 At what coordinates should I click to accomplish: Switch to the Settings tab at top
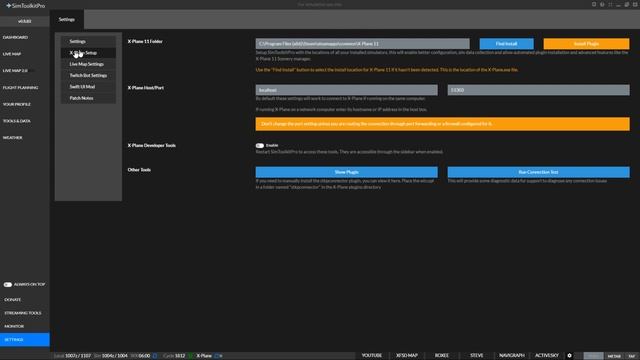67,20
